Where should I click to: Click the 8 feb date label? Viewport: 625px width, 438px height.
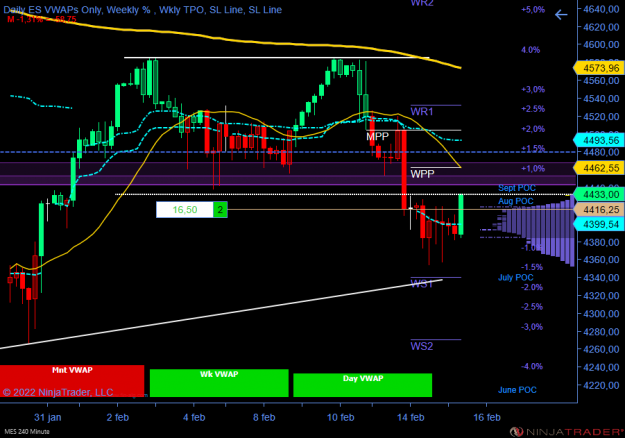[x=264, y=417]
